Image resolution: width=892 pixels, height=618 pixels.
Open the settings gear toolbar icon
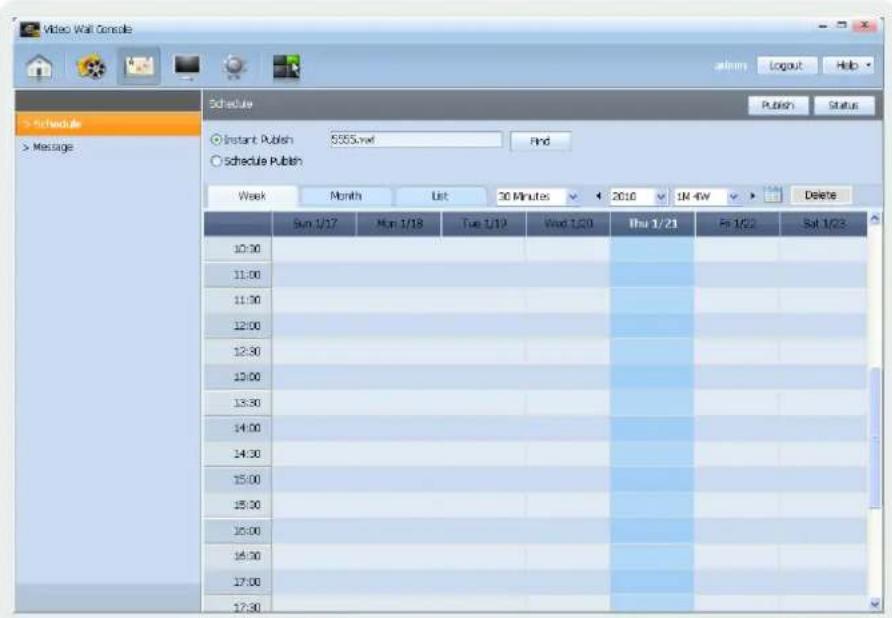tap(235, 67)
